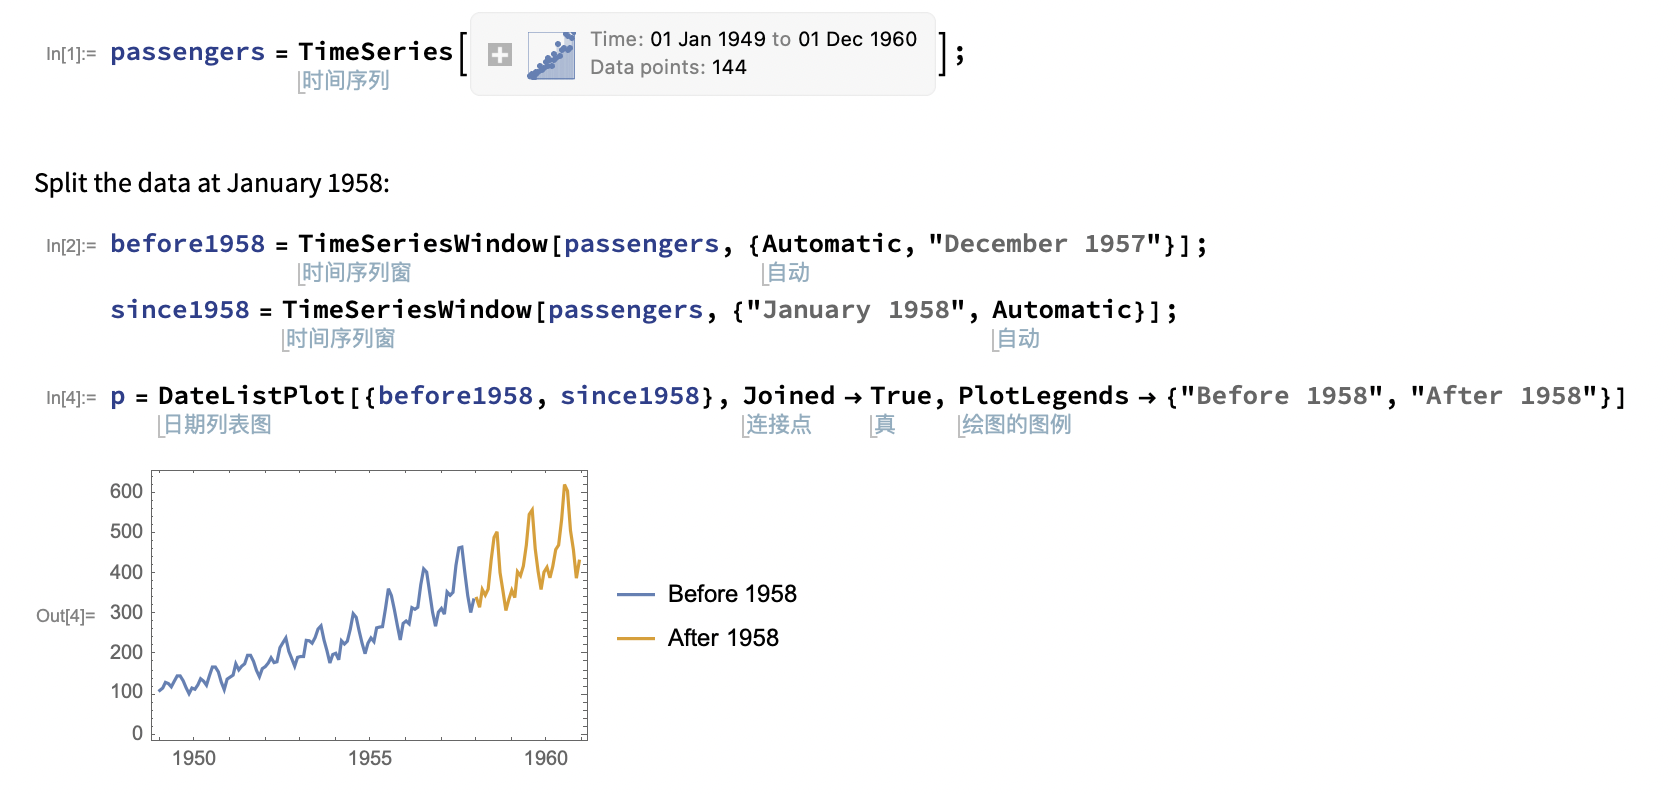Select the In[2]:= cell label
1678x794 pixels.
point(71,246)
